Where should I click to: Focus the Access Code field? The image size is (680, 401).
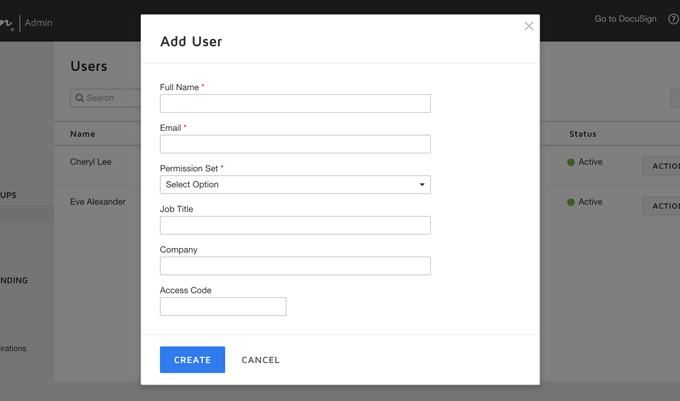coord(223,306)
